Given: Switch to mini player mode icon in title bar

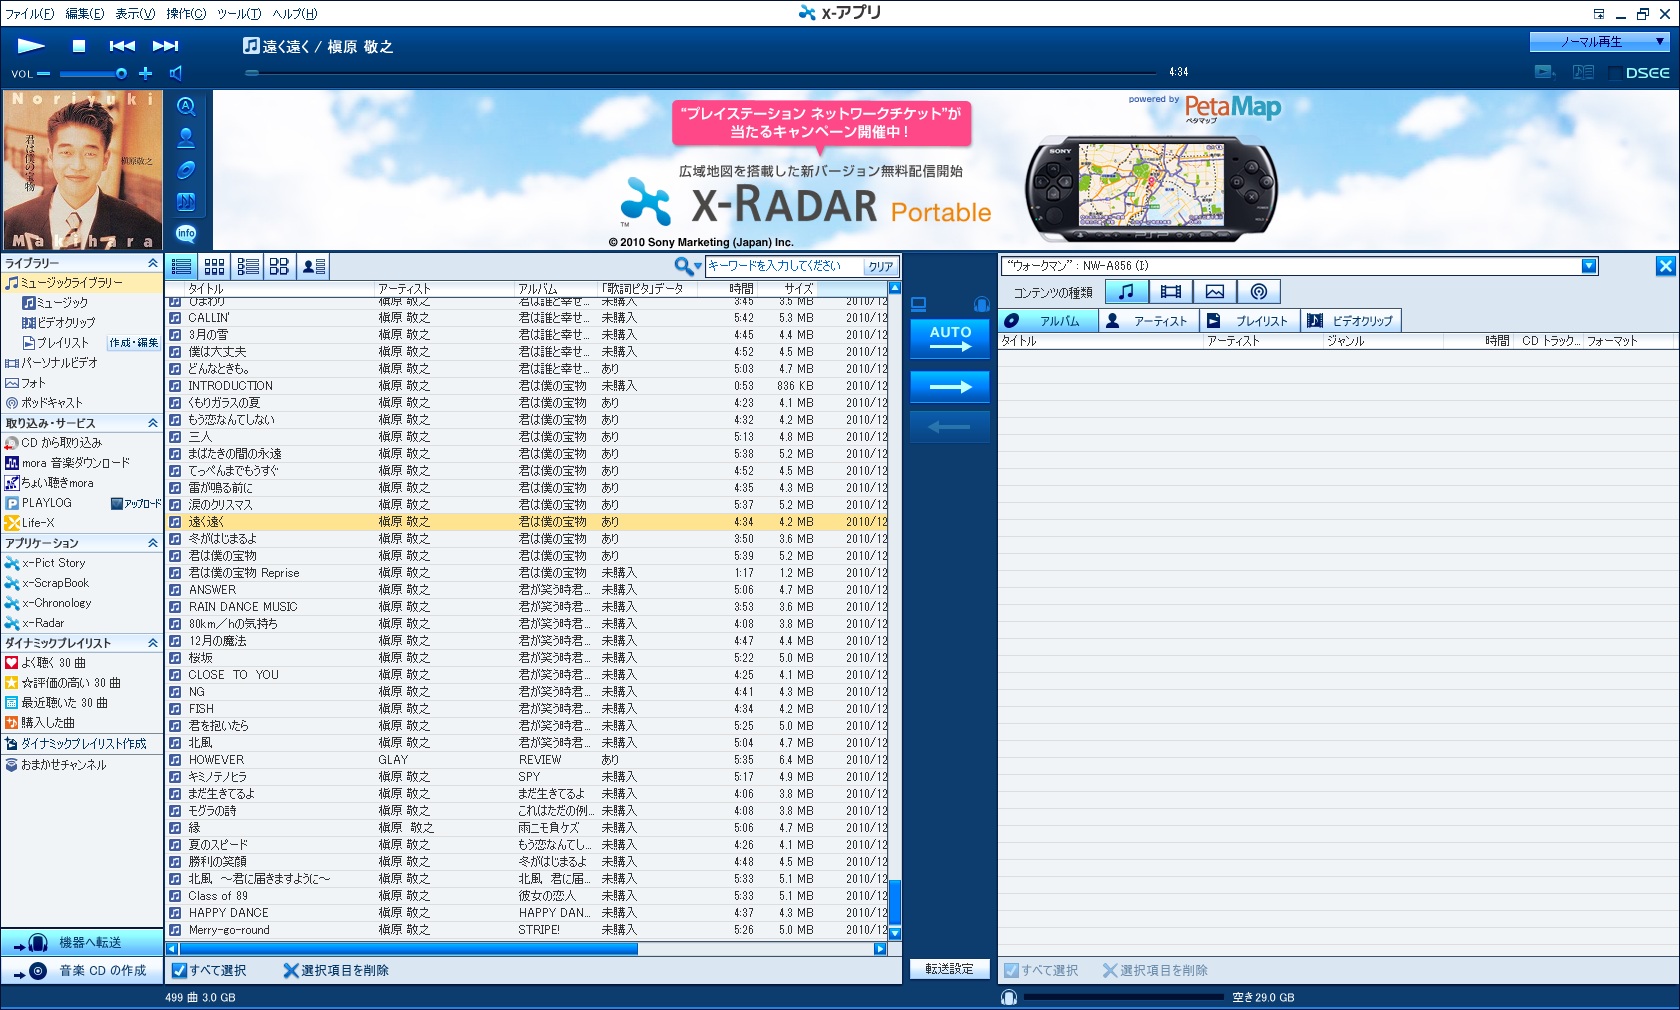Looking at the screenshot, I should (x=1599, y=14).
